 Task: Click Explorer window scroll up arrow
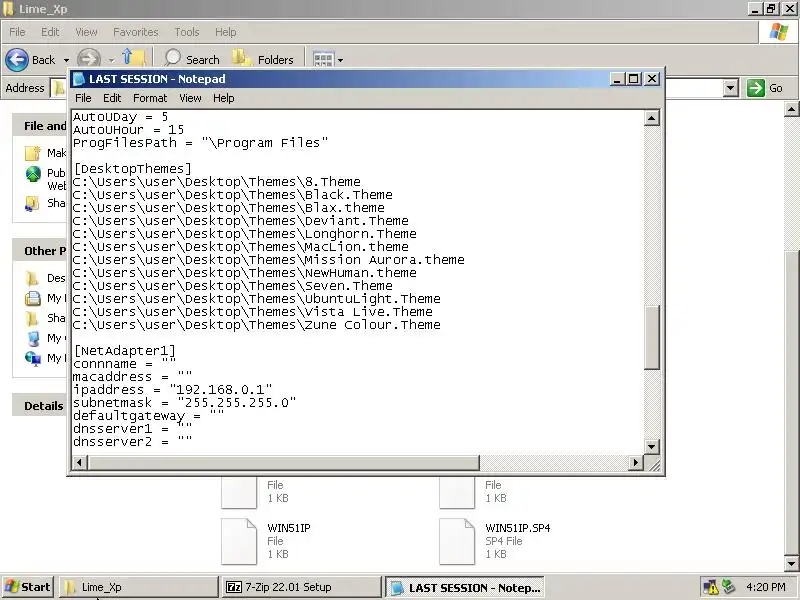pyautogui.click(x=791, y=109)
